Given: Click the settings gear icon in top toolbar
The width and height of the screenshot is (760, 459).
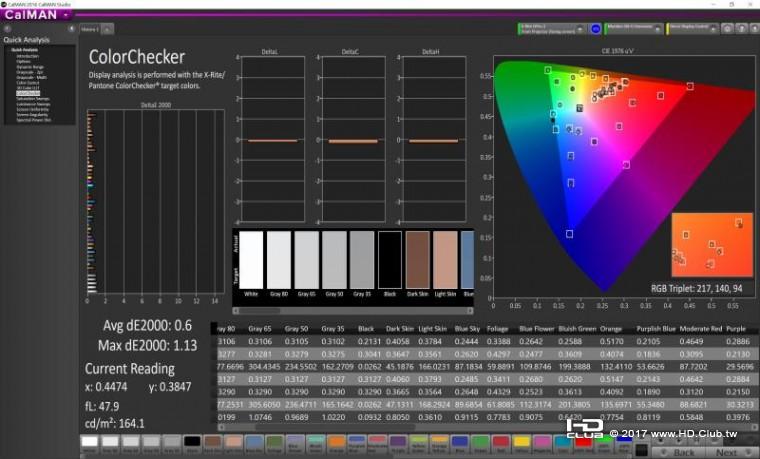Looking at the screenshot, I should (x=727, y=29).
